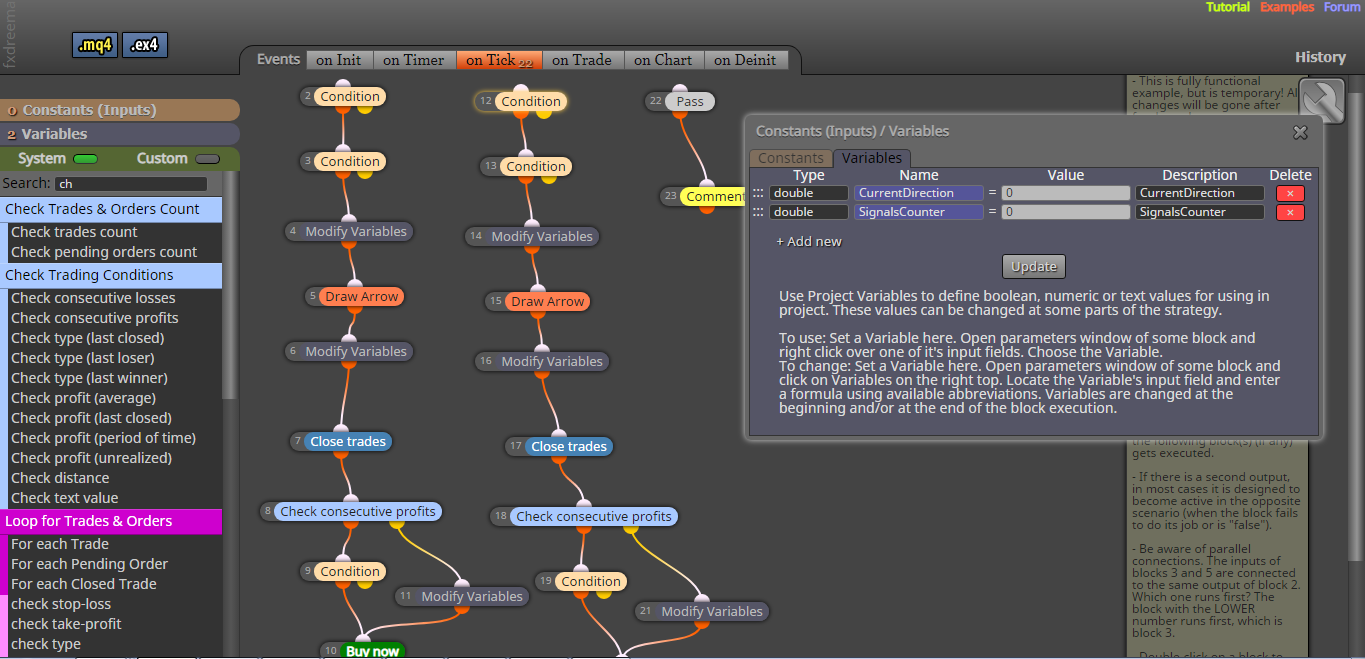Click the .ex4 export icon

(x=145, y=45)
